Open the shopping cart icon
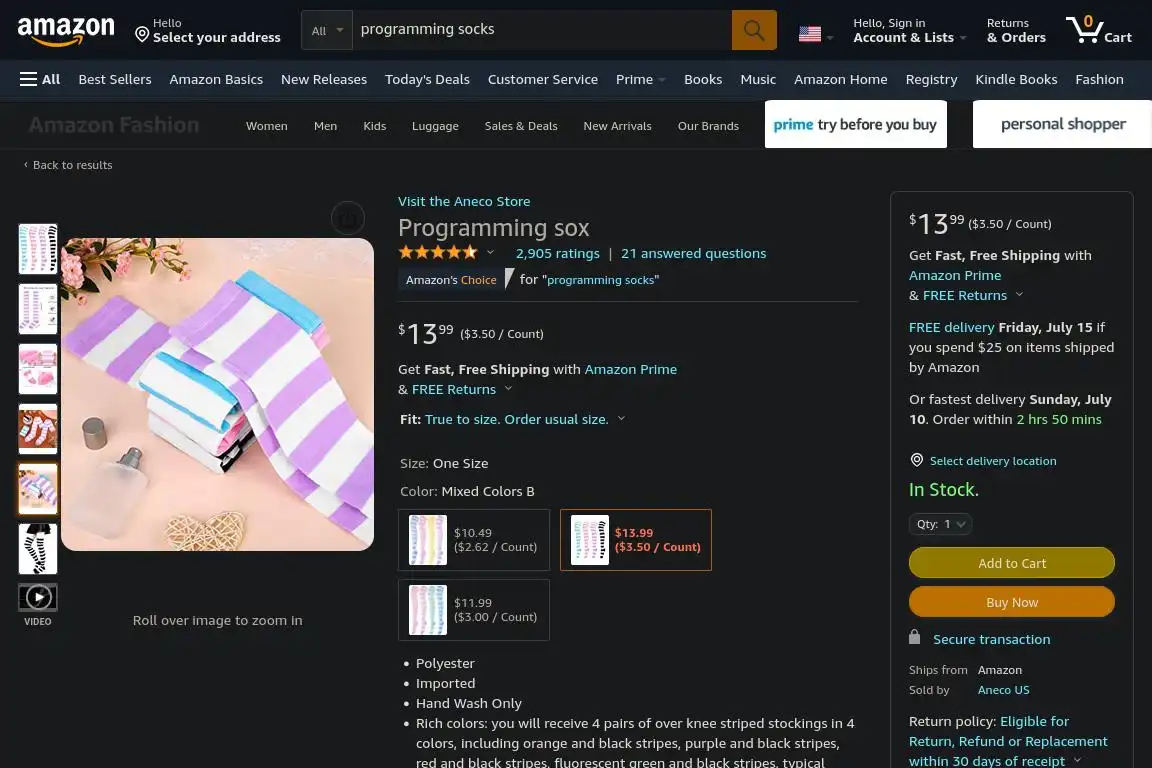This screenshot has width=1152, height=768. 1098,30
